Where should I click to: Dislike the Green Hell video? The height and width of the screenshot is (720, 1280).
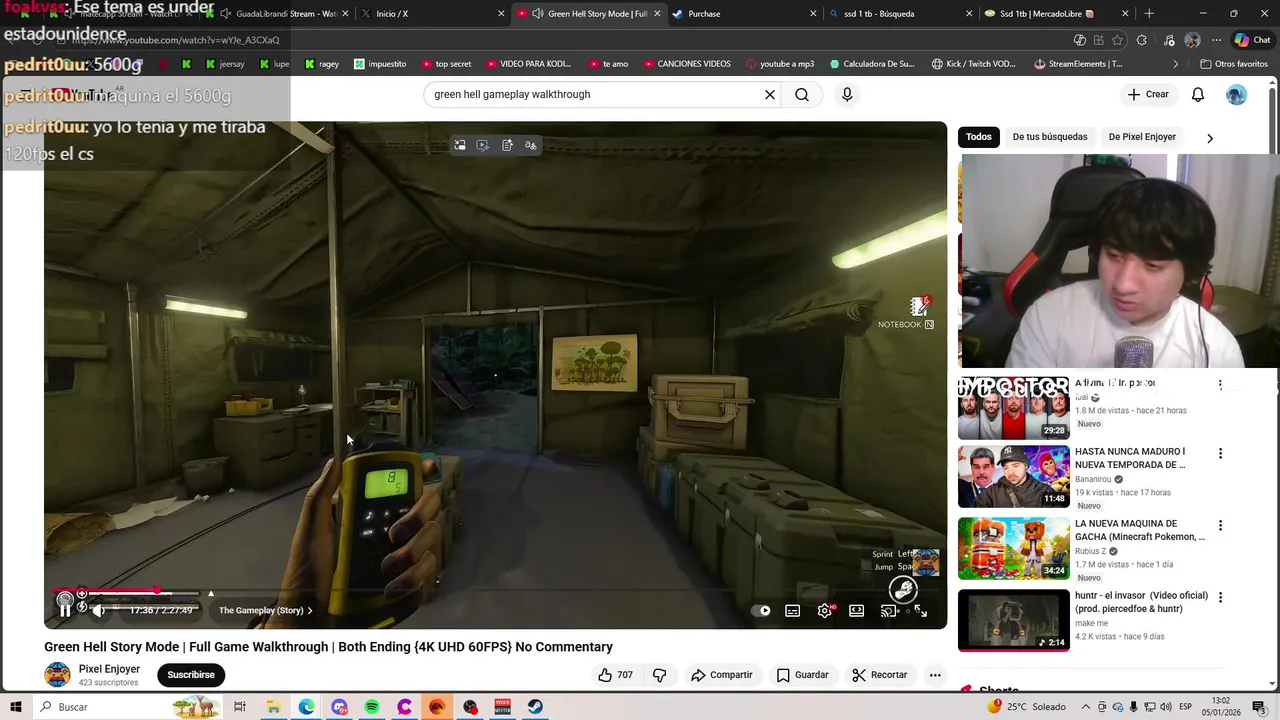(x=659, y=675)
